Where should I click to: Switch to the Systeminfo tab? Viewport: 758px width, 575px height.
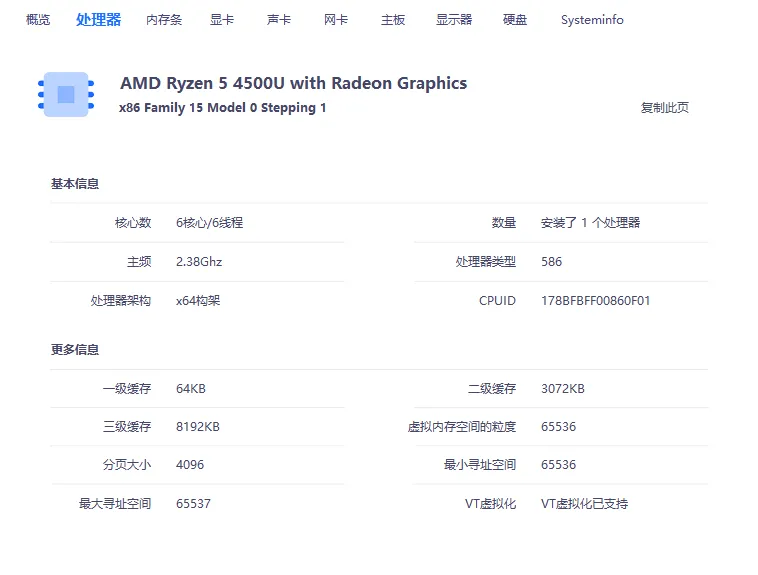tap(592, 20)
